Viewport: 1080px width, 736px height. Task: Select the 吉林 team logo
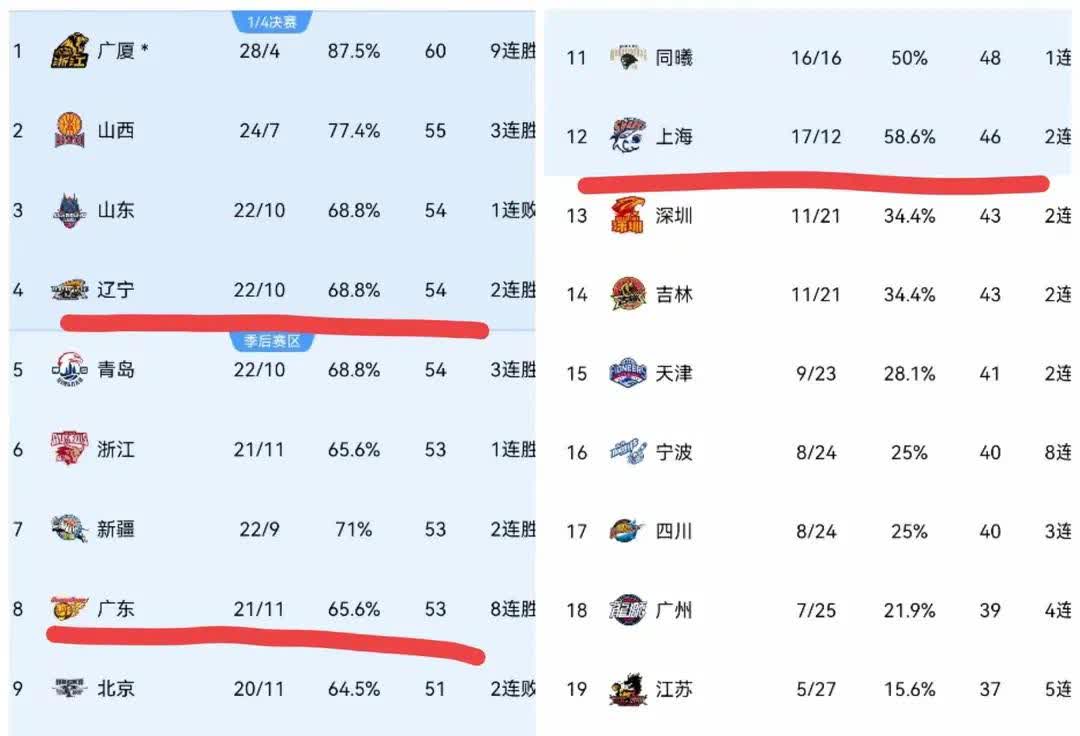628,294
